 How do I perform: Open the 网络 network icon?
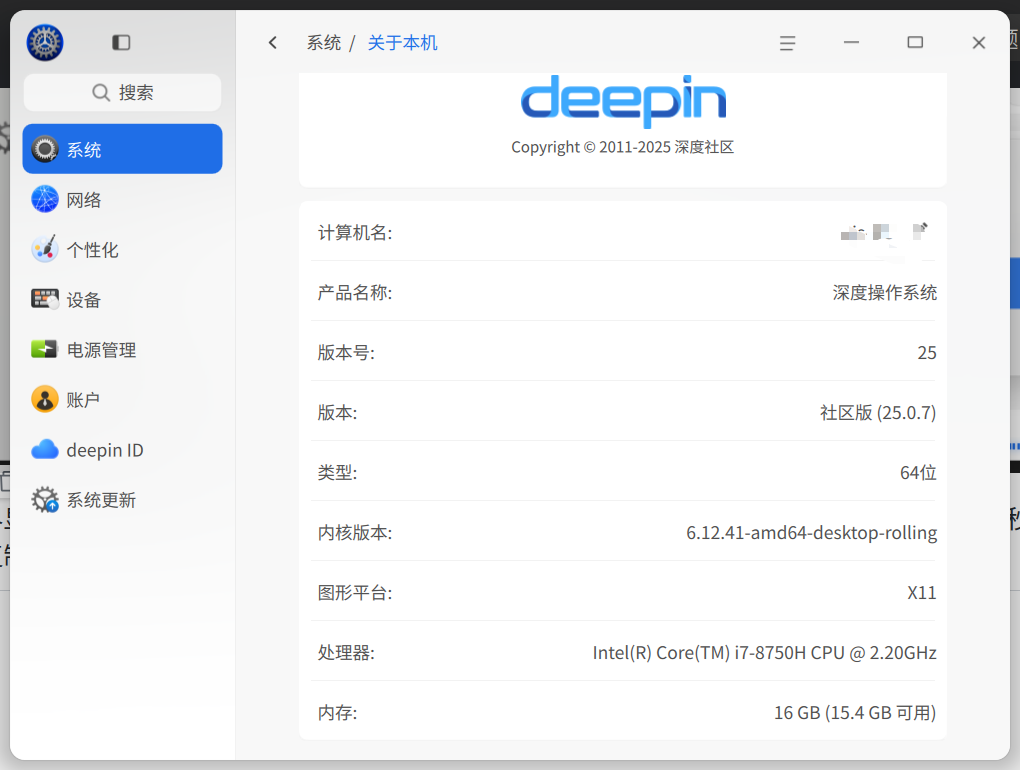(x=45, y=199)
